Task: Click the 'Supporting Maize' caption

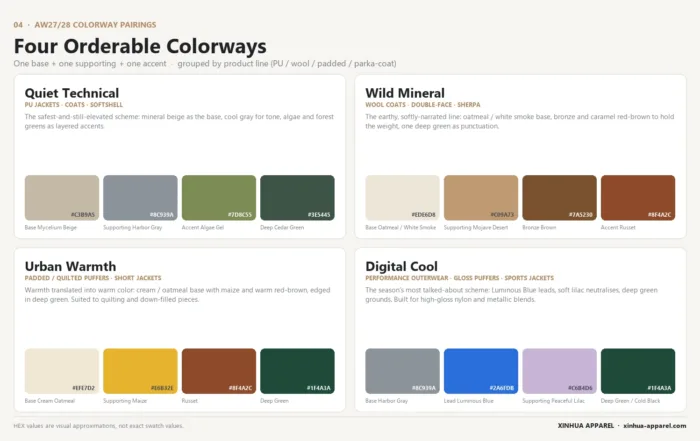Action: pyautogui.click(x=125, y=400)
